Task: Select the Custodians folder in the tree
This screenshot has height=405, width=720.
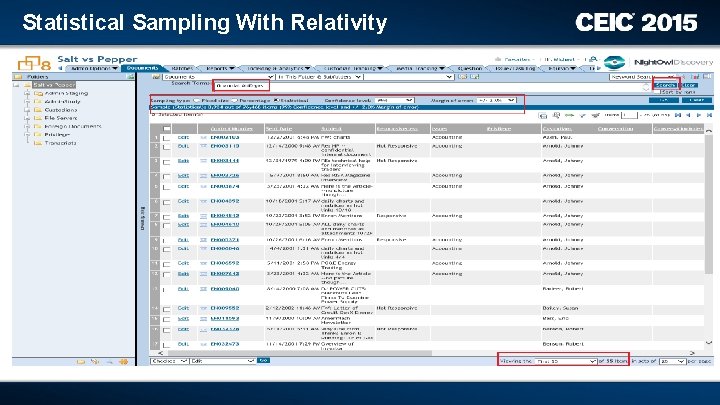Action: coord(61,110)
